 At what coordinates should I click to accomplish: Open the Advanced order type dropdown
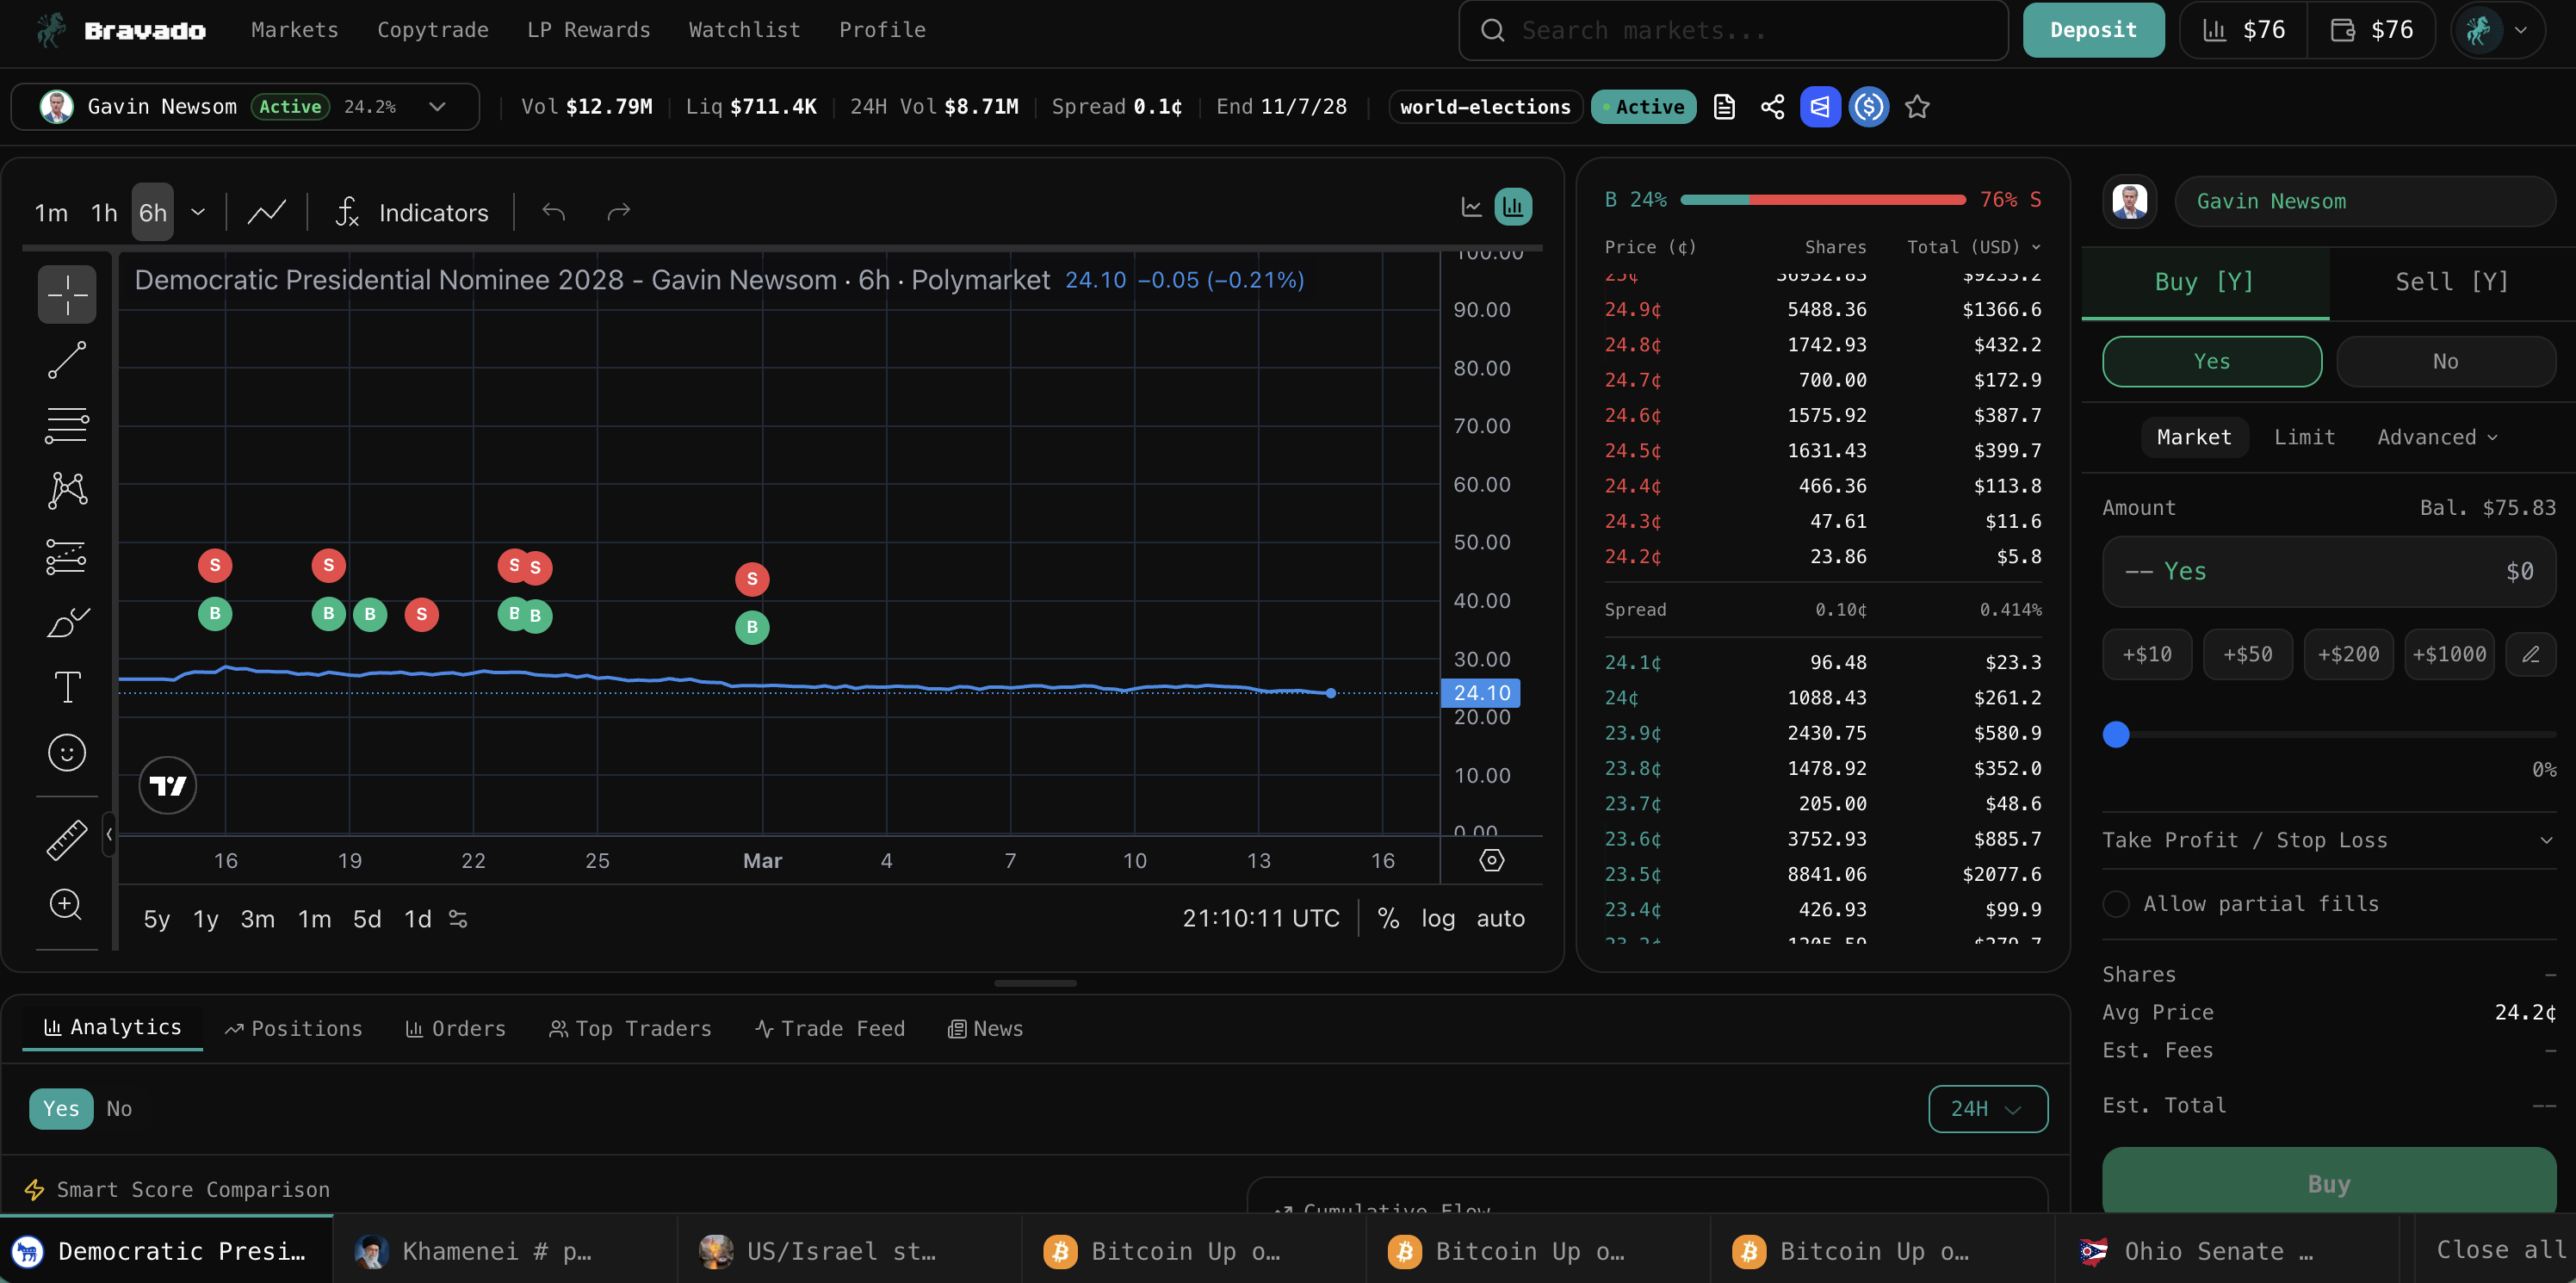pyautogui.click(x=2436, y=437)
